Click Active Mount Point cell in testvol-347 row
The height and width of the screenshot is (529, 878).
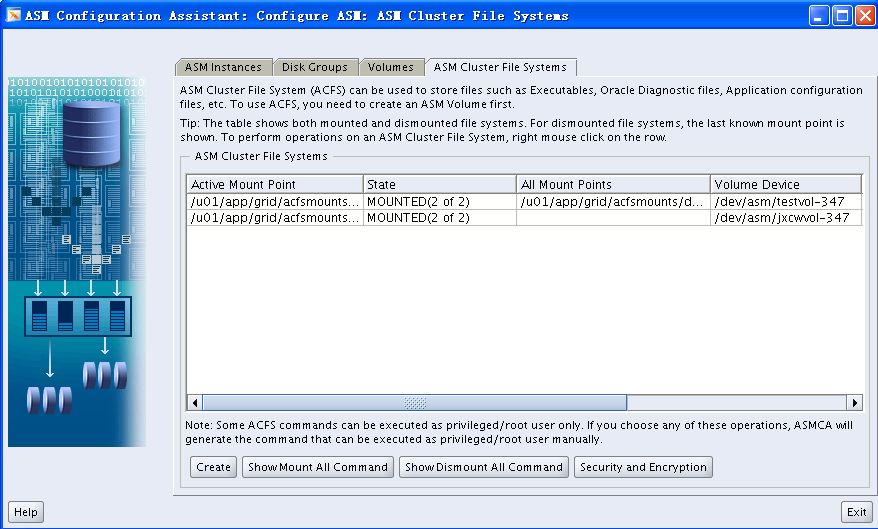(x=275, y=202)
